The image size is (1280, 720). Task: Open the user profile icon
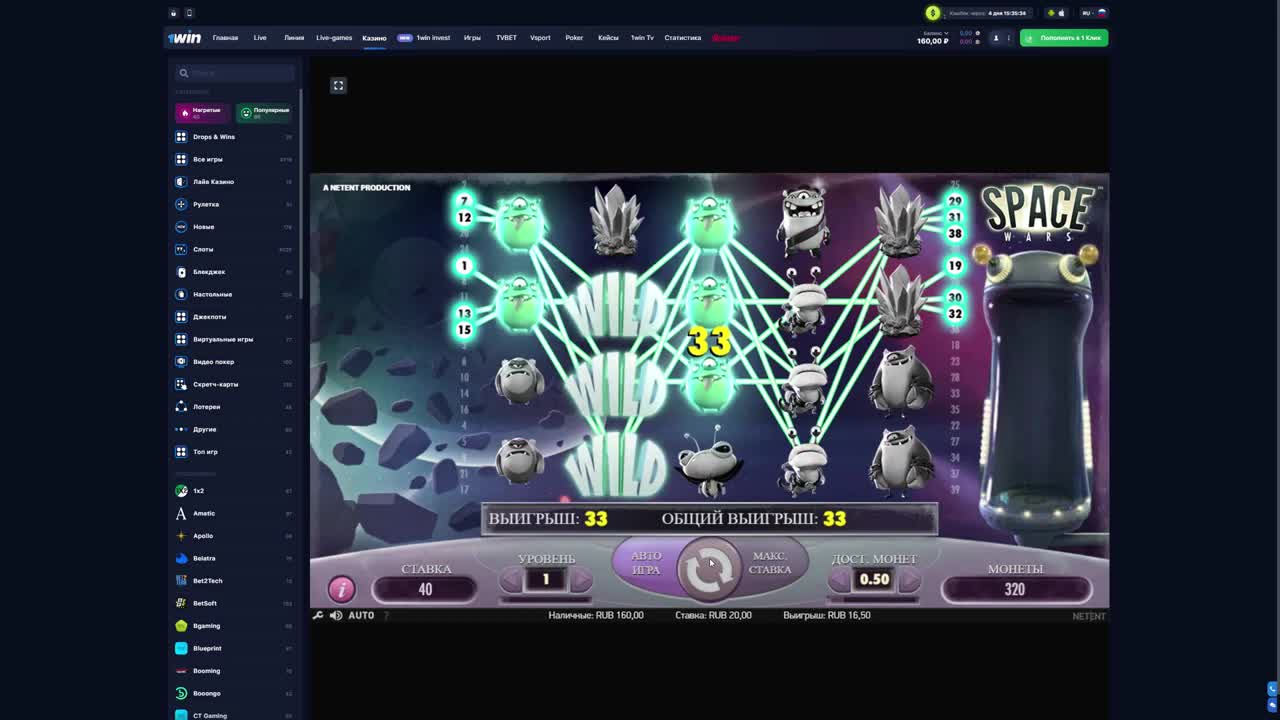tap(995, 38)
